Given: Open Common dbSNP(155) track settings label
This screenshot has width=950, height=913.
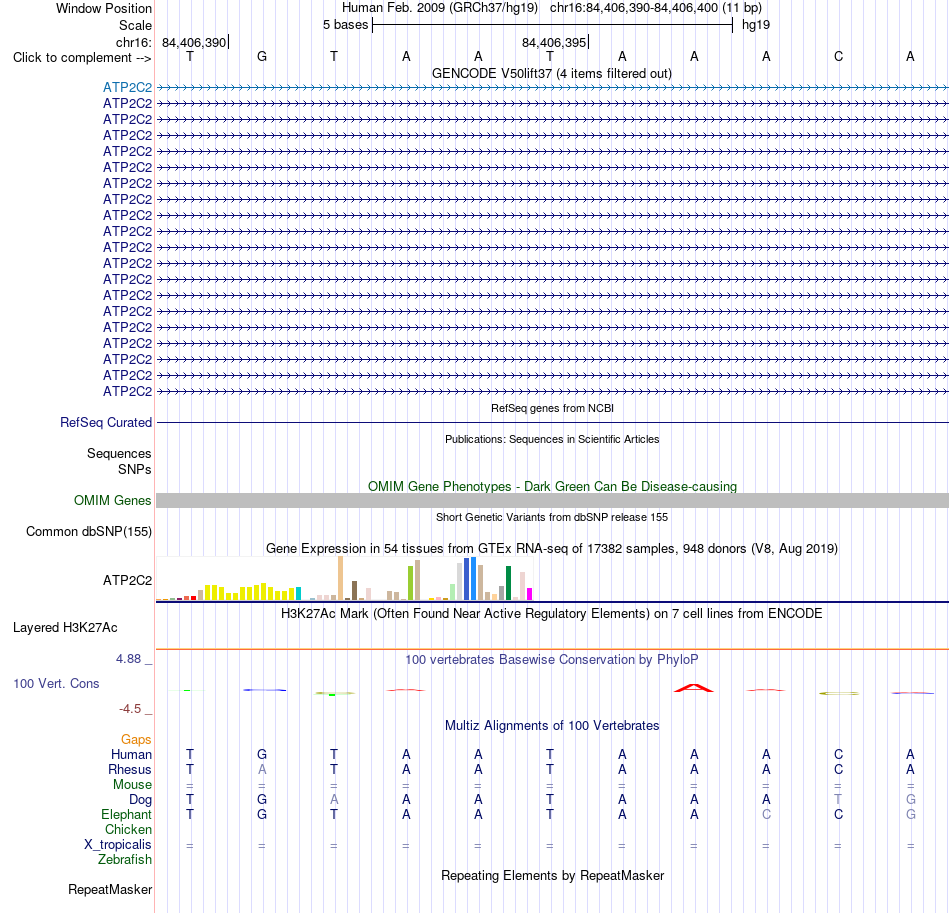Looking at the screenshot, I should (x=88, y=531).
